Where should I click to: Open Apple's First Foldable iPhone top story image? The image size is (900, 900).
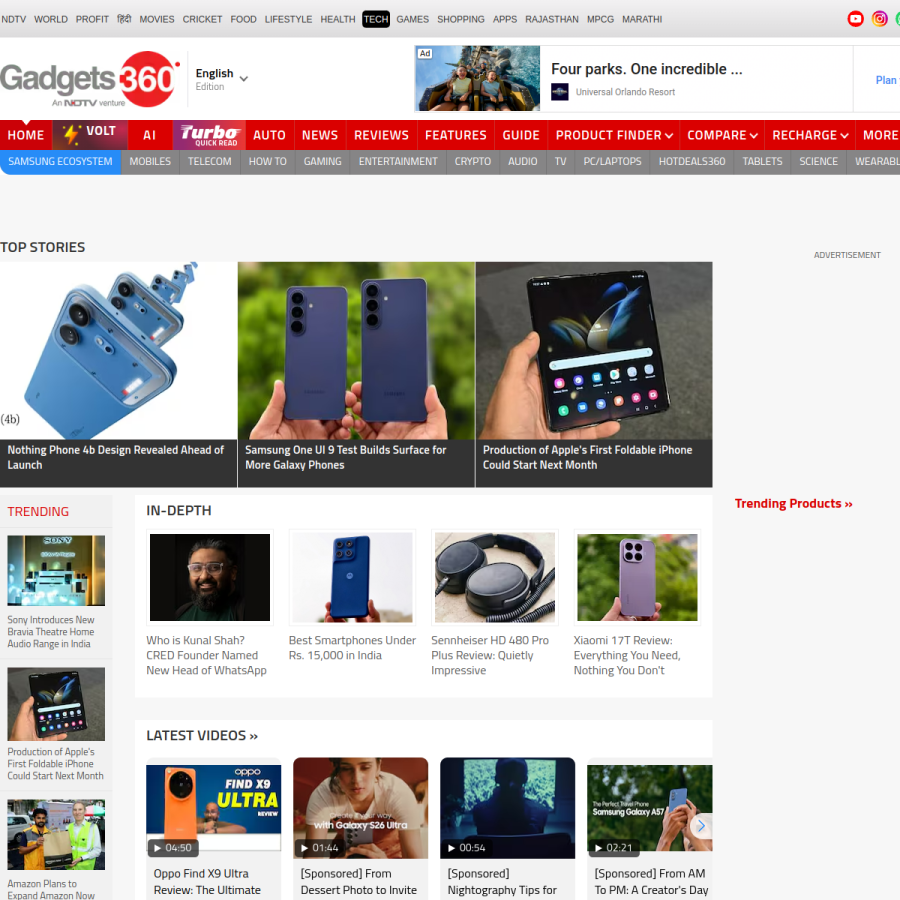(594, 351)
